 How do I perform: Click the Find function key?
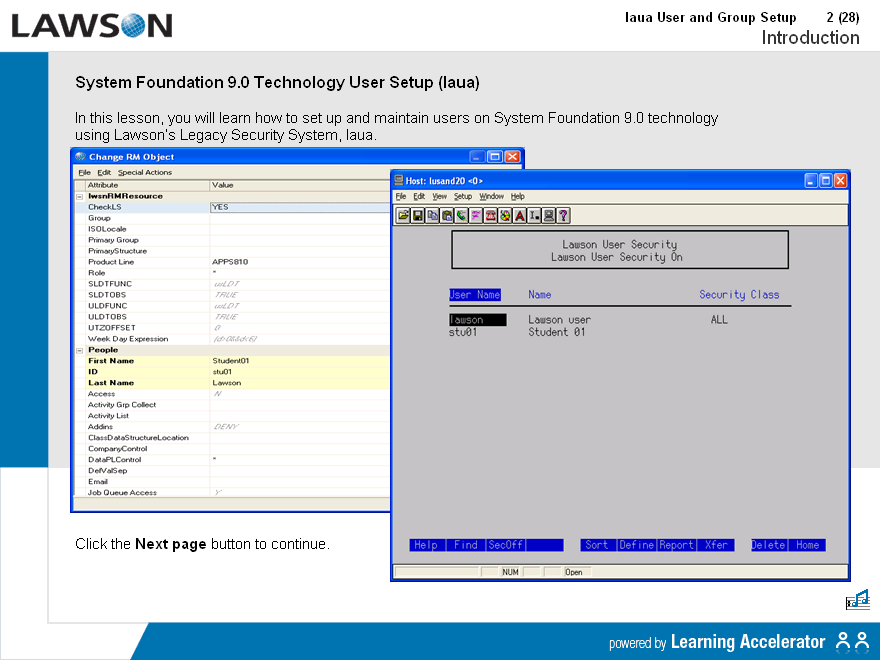(466, 545)
